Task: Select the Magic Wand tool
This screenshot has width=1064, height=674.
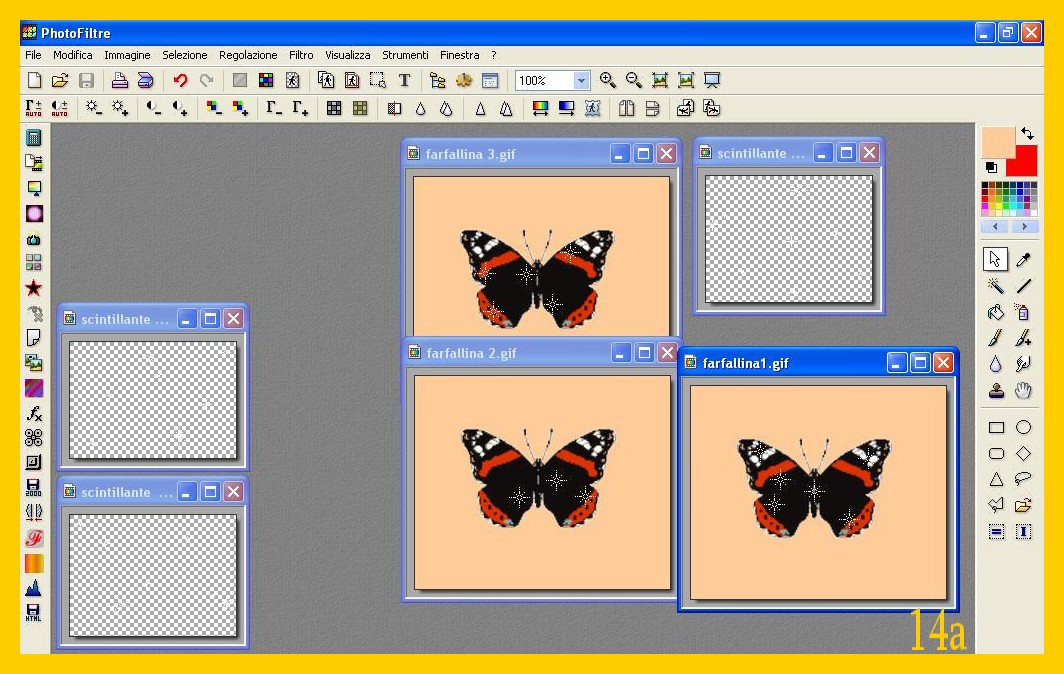Action: [996, 286]
